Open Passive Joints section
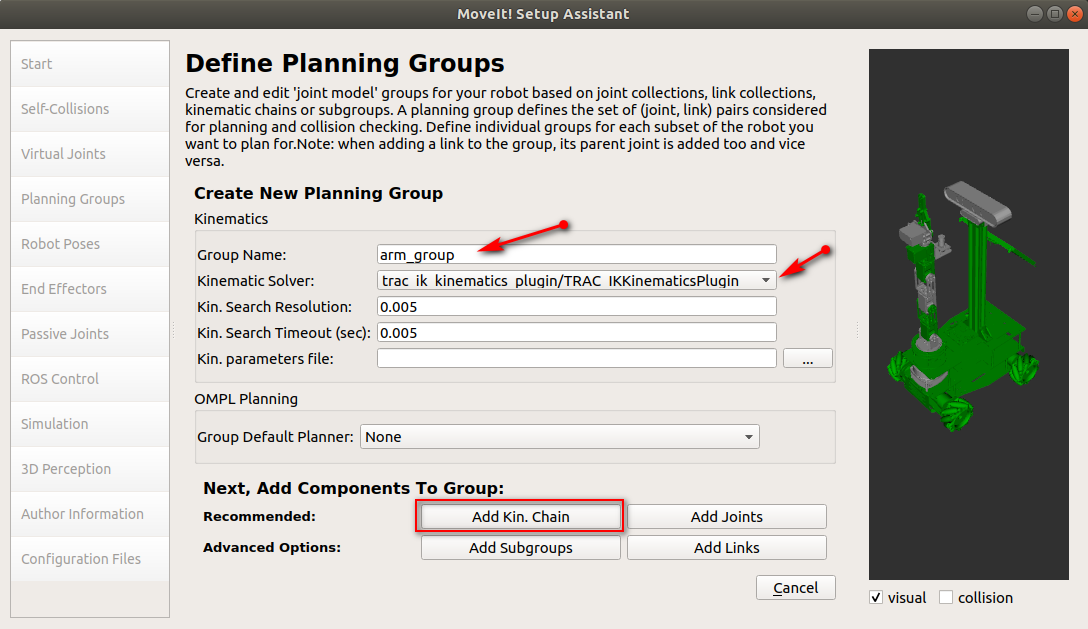 [90, 334]
